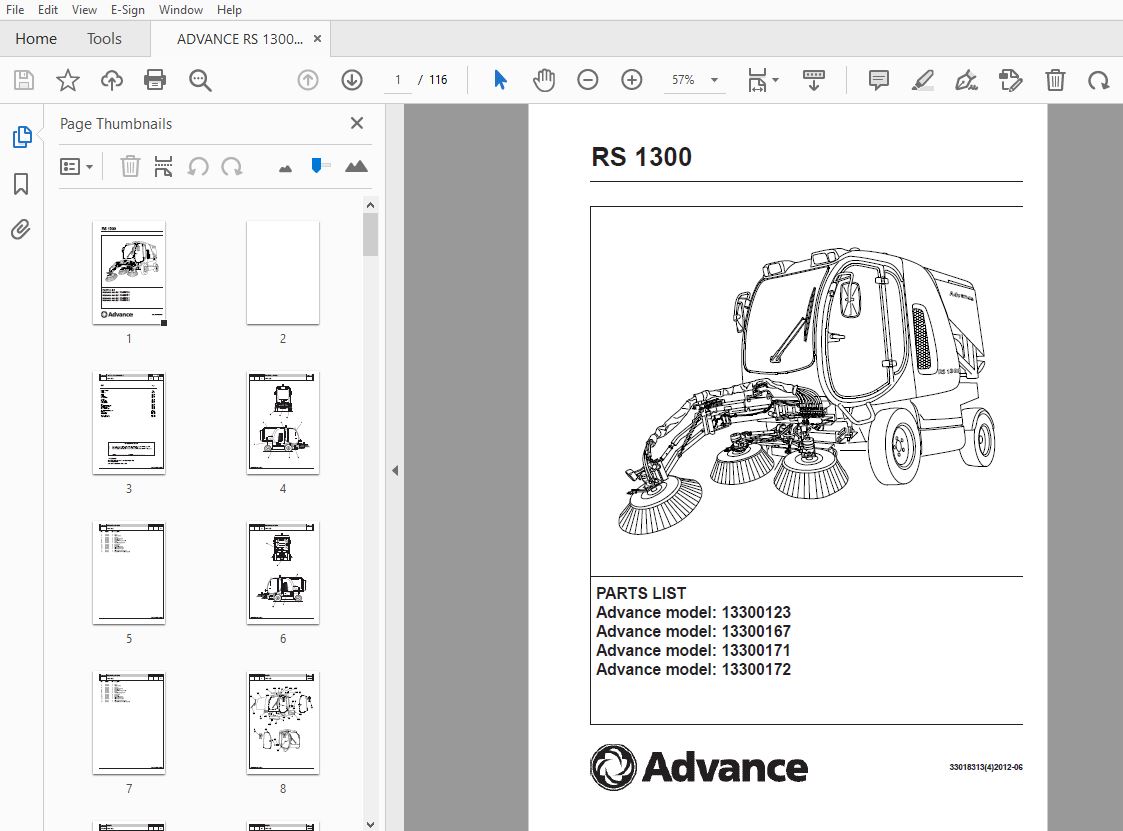Choose the Hand pan tool

[x=544, y=80]
